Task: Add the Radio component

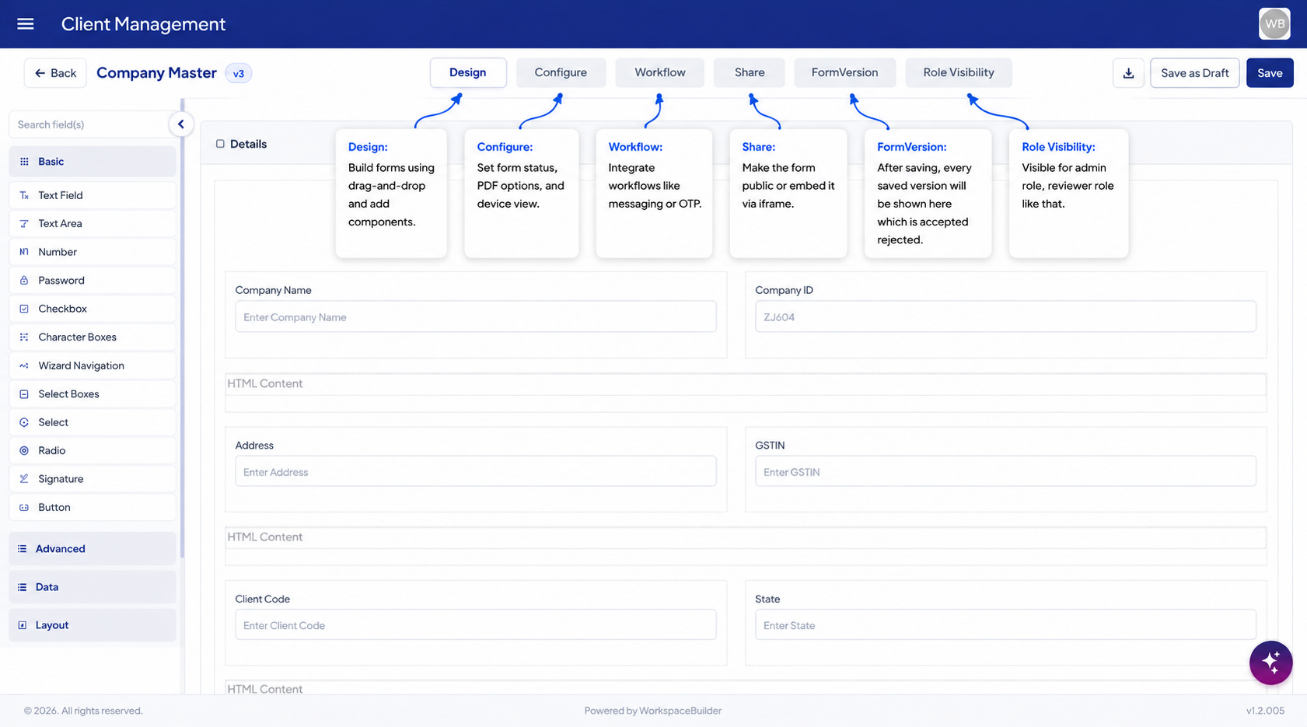Action: coord(92,451)
